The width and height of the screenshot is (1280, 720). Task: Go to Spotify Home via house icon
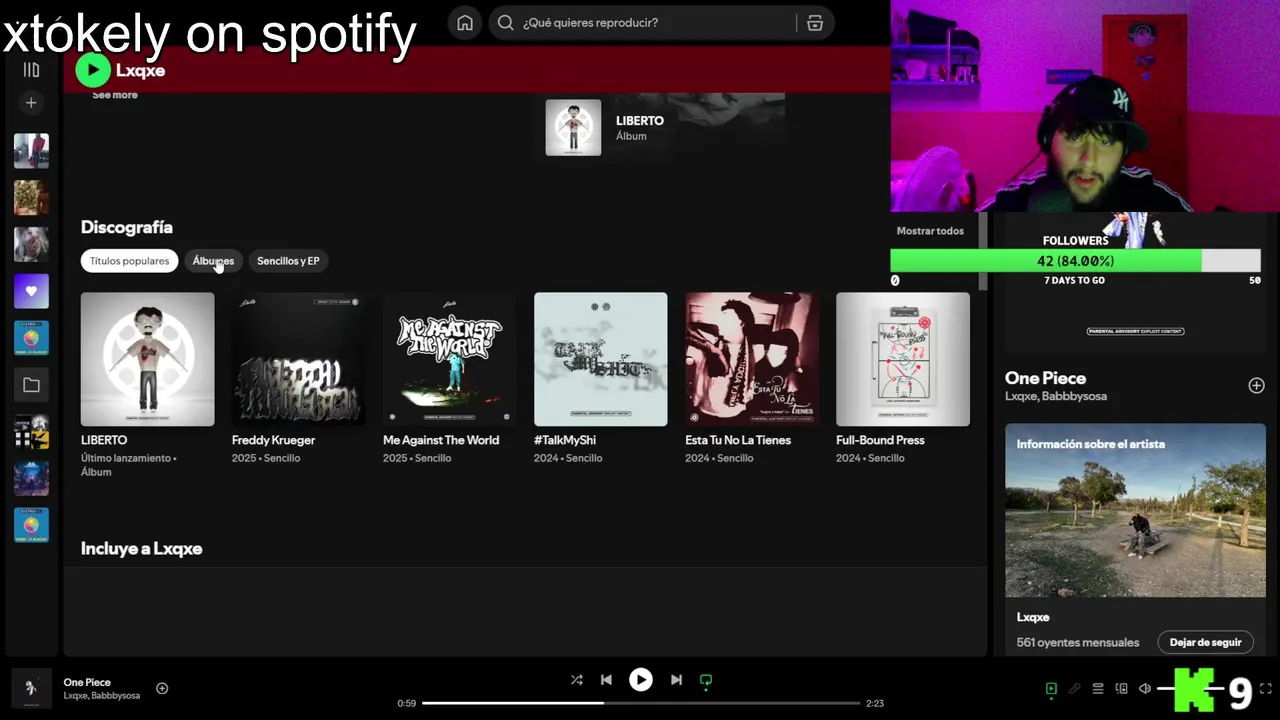pyautogui.click(x=465, y=23)
